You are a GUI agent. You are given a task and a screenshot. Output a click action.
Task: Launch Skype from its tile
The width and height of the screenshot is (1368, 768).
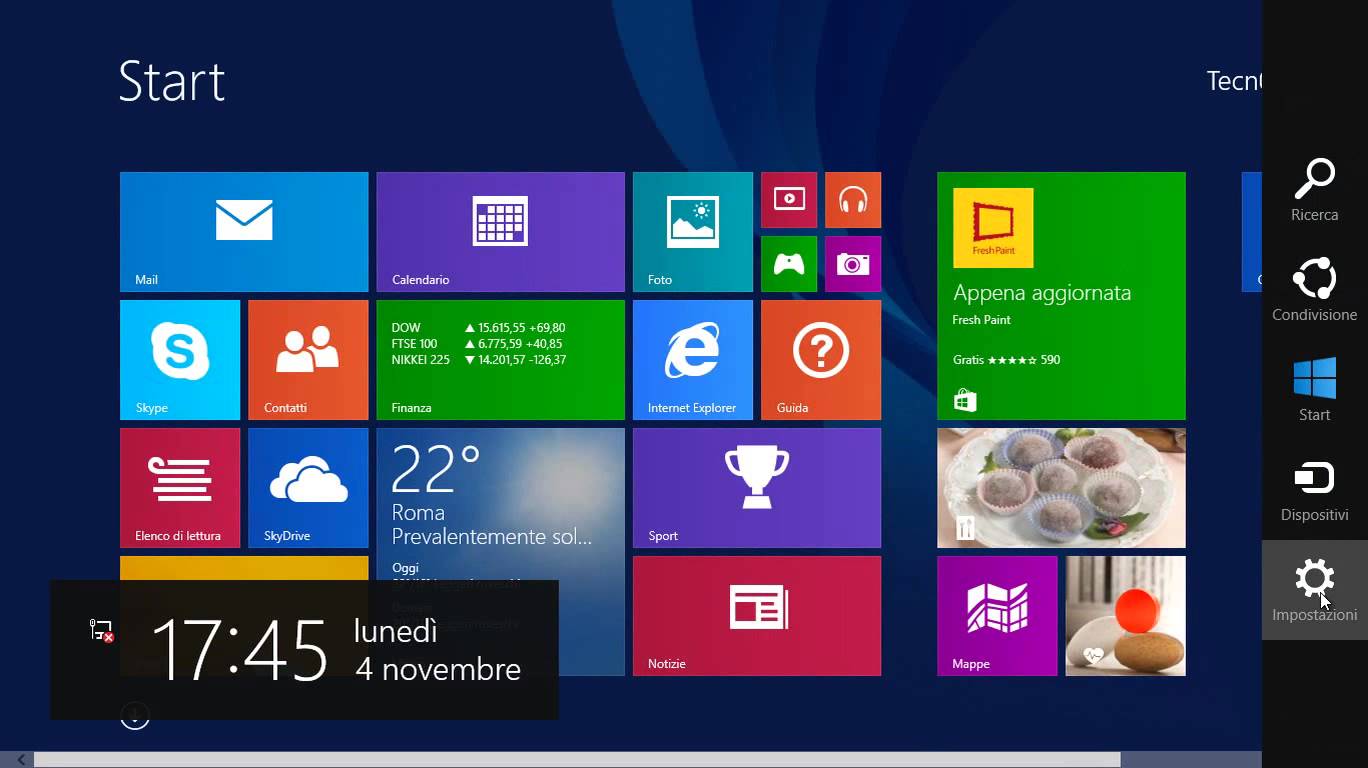(179, 359)
